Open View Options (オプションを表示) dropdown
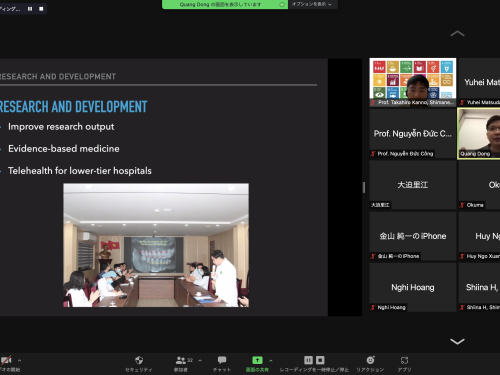This screenshot has width=500, height=375. (x=312, y=4)
